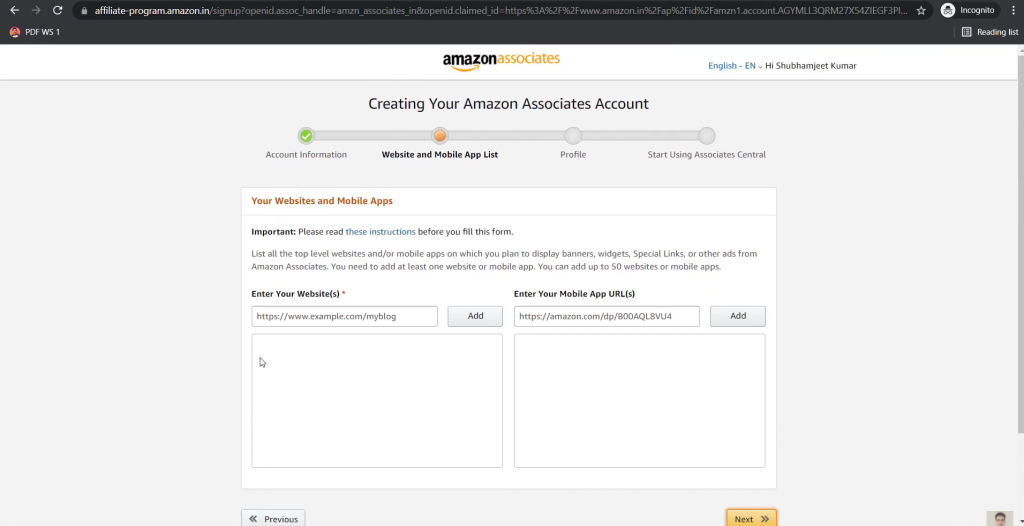Open the Incognito profile icon
Viewport: 1024px width, 526px height.
point(948,10)
